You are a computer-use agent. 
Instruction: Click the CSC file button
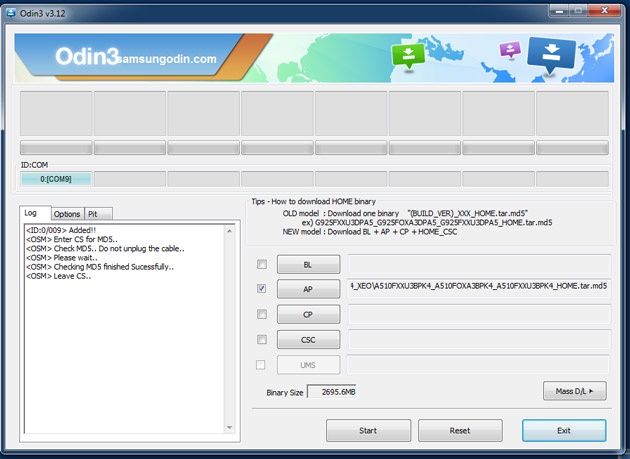[308, 340]
